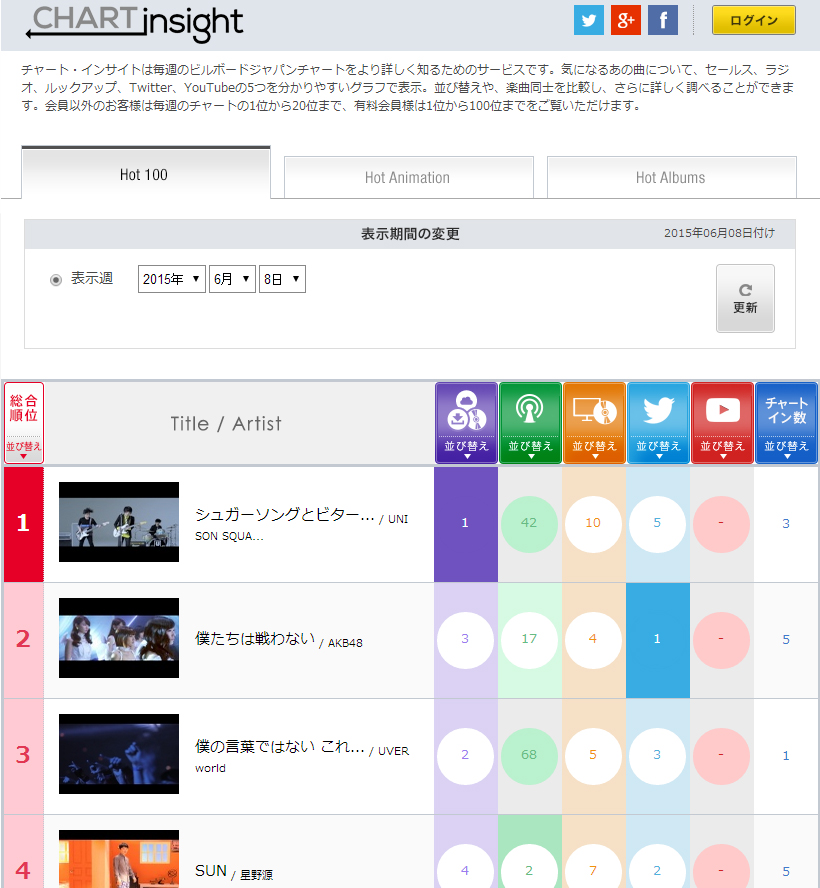Sort by 総合順位 overall rank
This screenshot has height=888, width=820.
click(24, 423)
